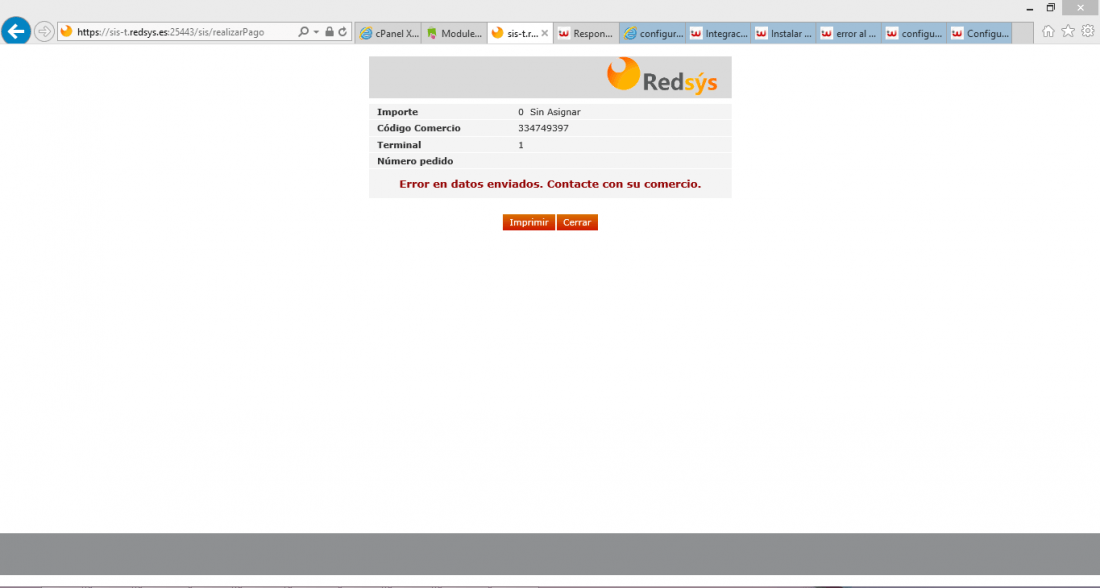Open the first configur... tab with IE icon
1100x588 pixels.
[x=652, y=33]
